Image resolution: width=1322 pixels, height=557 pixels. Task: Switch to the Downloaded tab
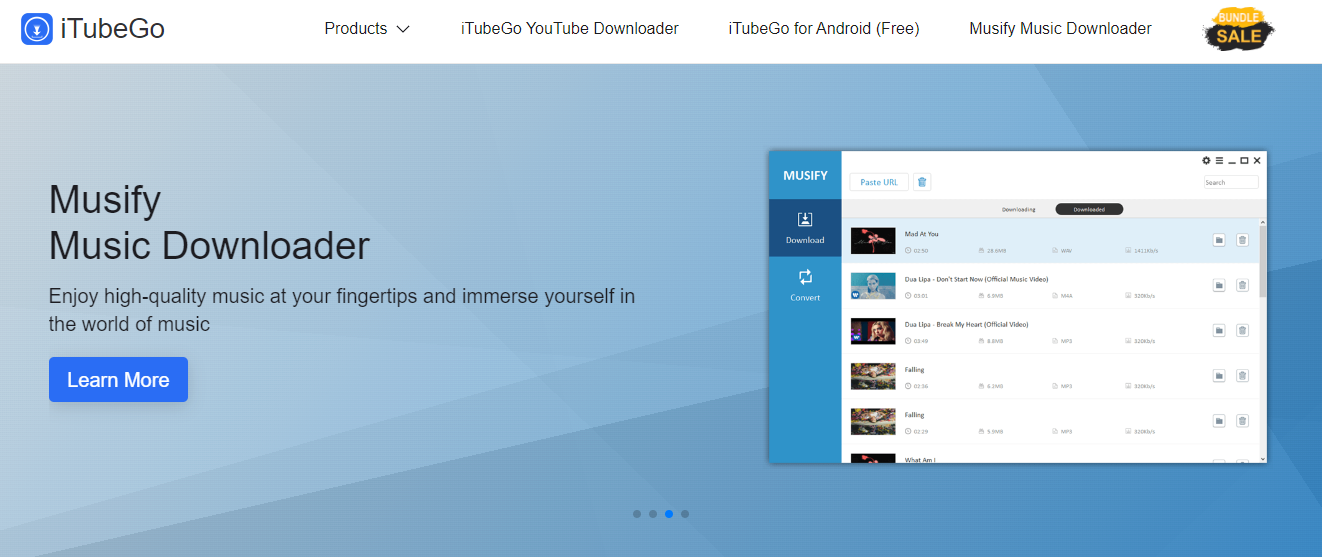1089,209
